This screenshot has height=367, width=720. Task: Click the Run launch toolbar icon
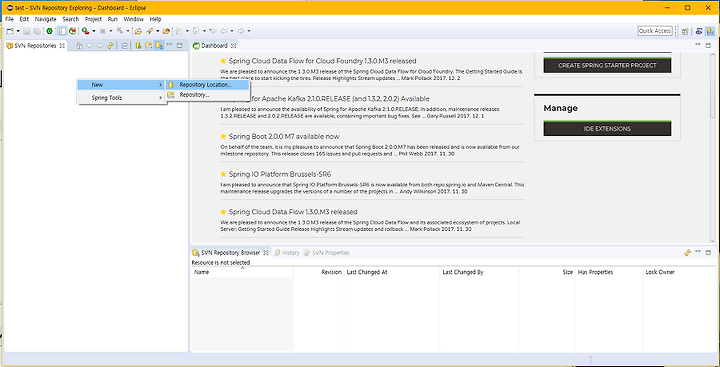pyautogui.click(x=85, y=31)
